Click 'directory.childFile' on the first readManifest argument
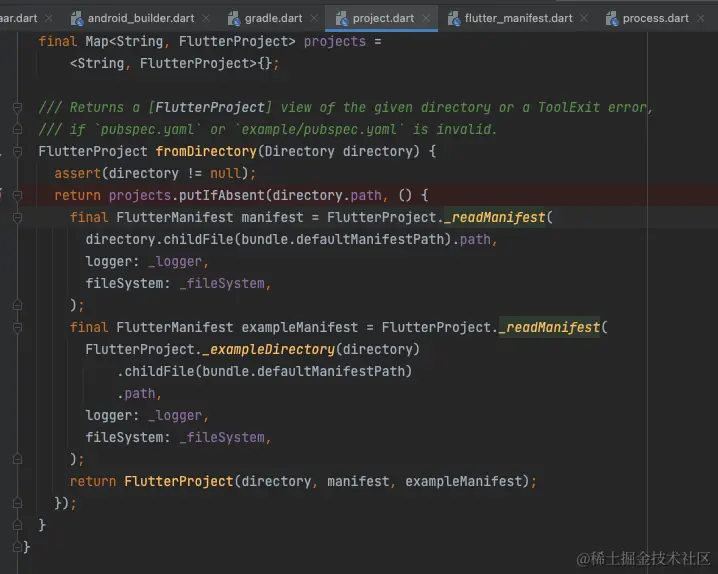 pyautogui.click(x=159, y=239)
